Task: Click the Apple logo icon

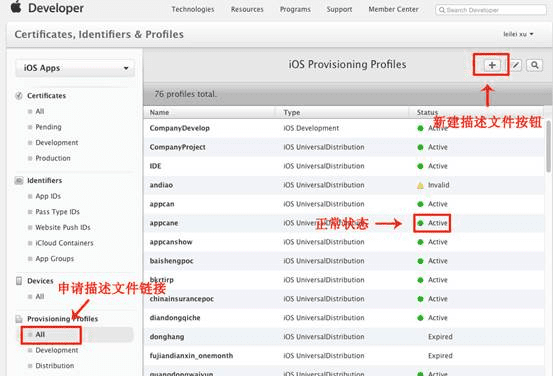Action: (x=16, y=7)
